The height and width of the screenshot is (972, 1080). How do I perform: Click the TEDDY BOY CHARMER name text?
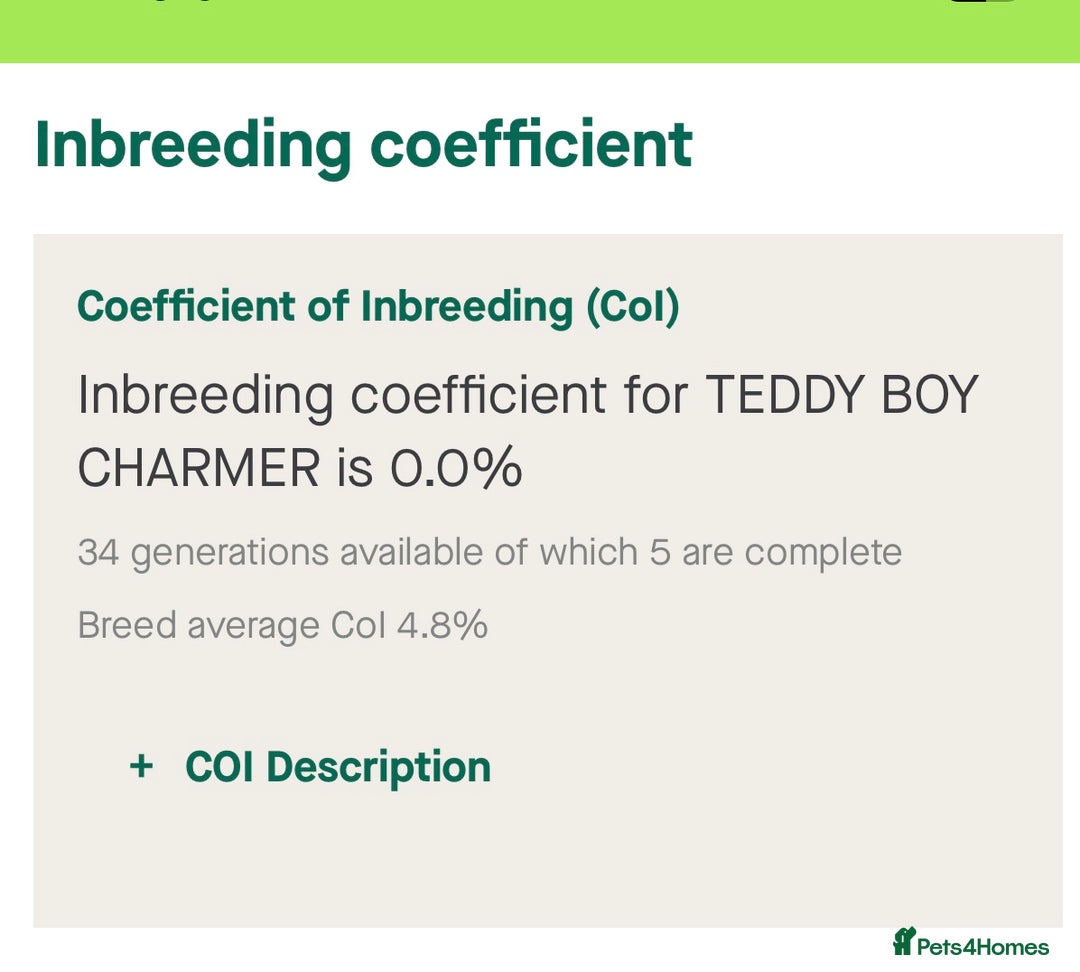pos(528,431)
